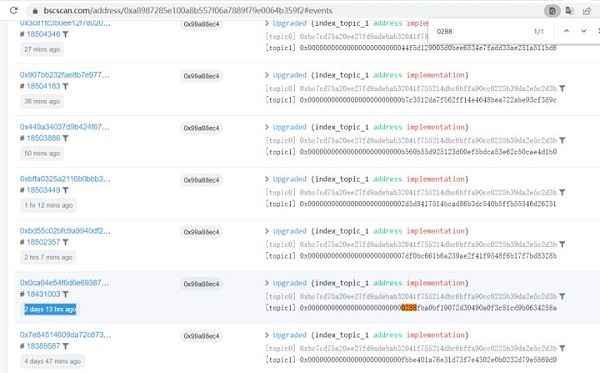Open the translate page icon in address bar

(x=569, y=11)
